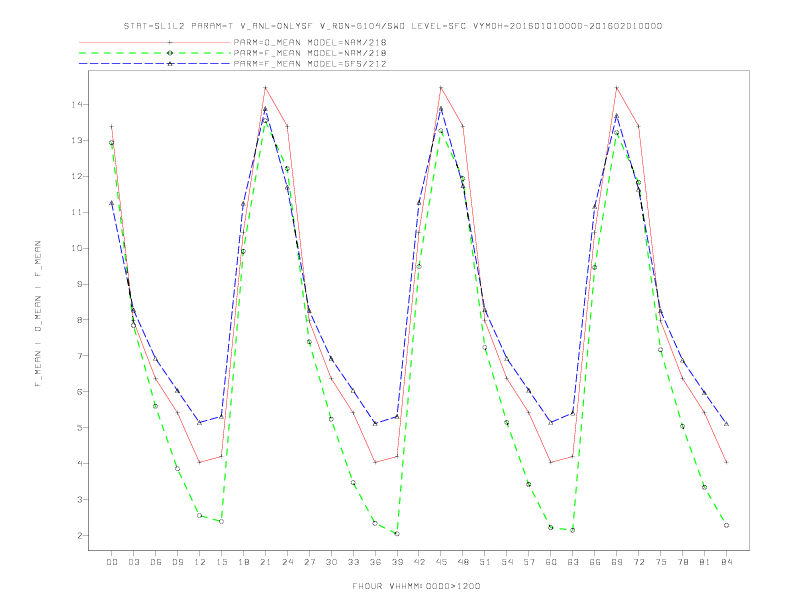Screen dimensions: 792x612
Task: Click the red plus data point at hour 12
Action: pos(200,462)
